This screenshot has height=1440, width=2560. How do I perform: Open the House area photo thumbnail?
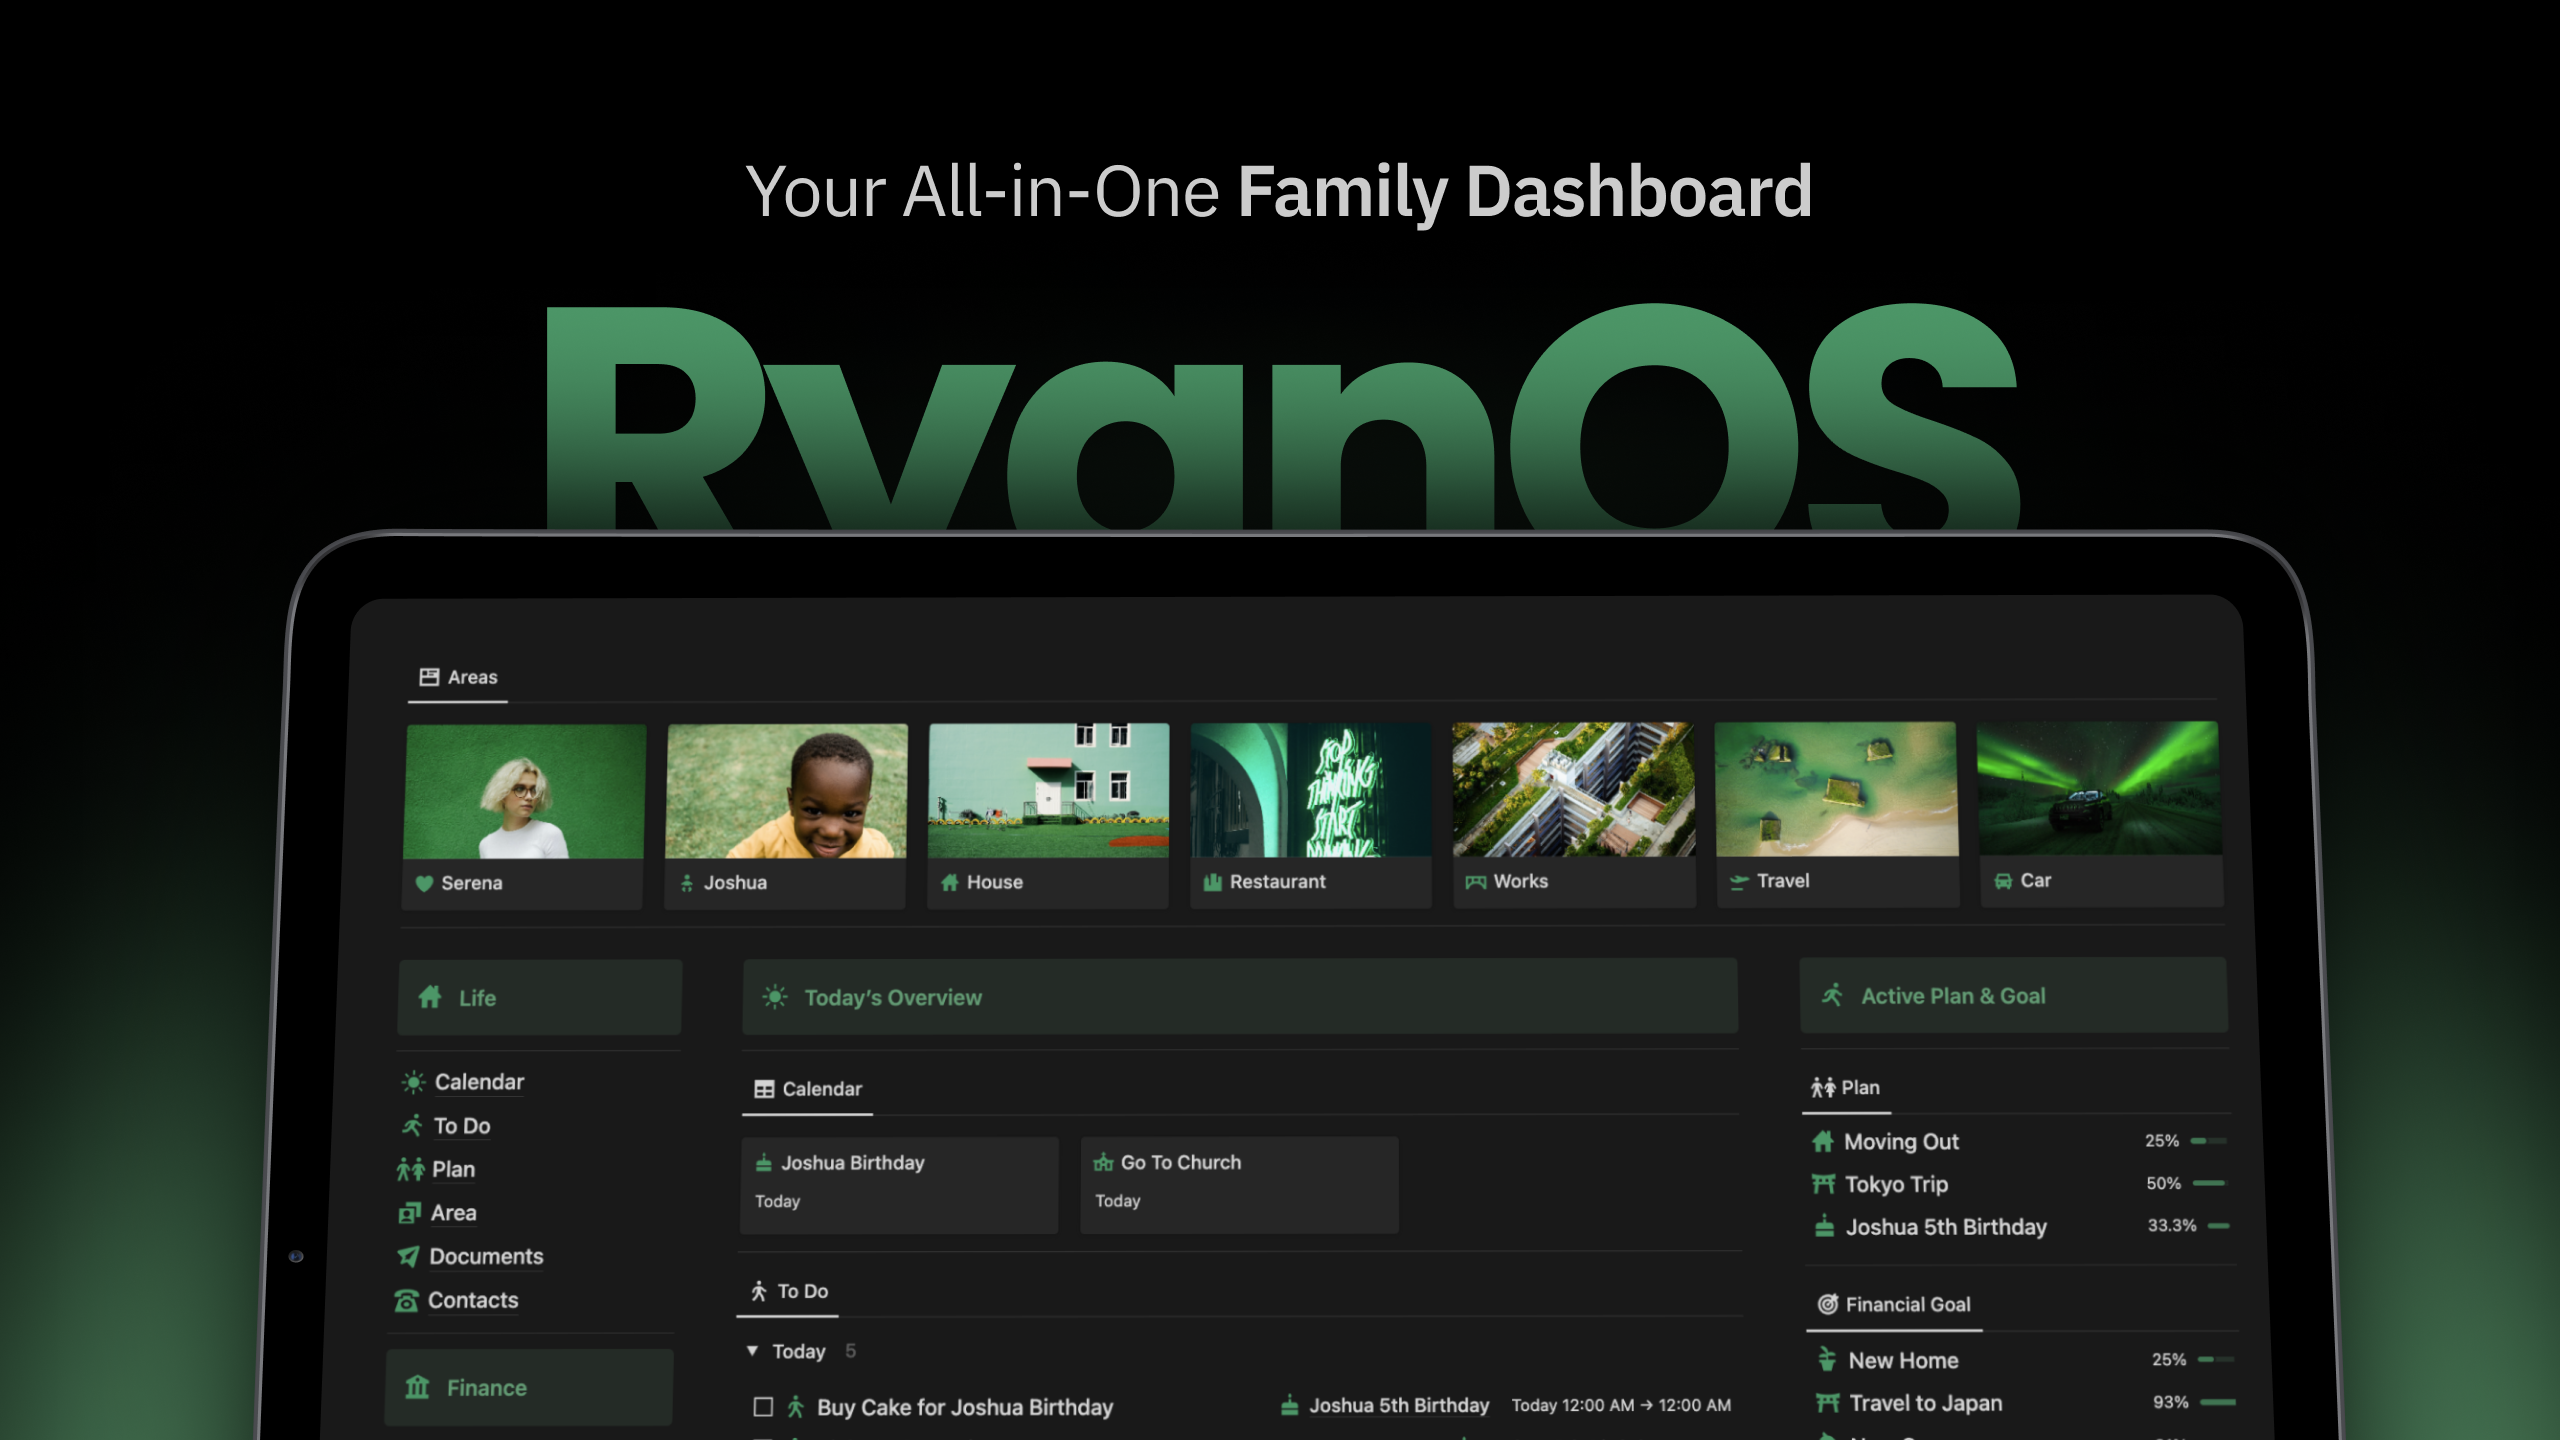[x=1049, y=790]
